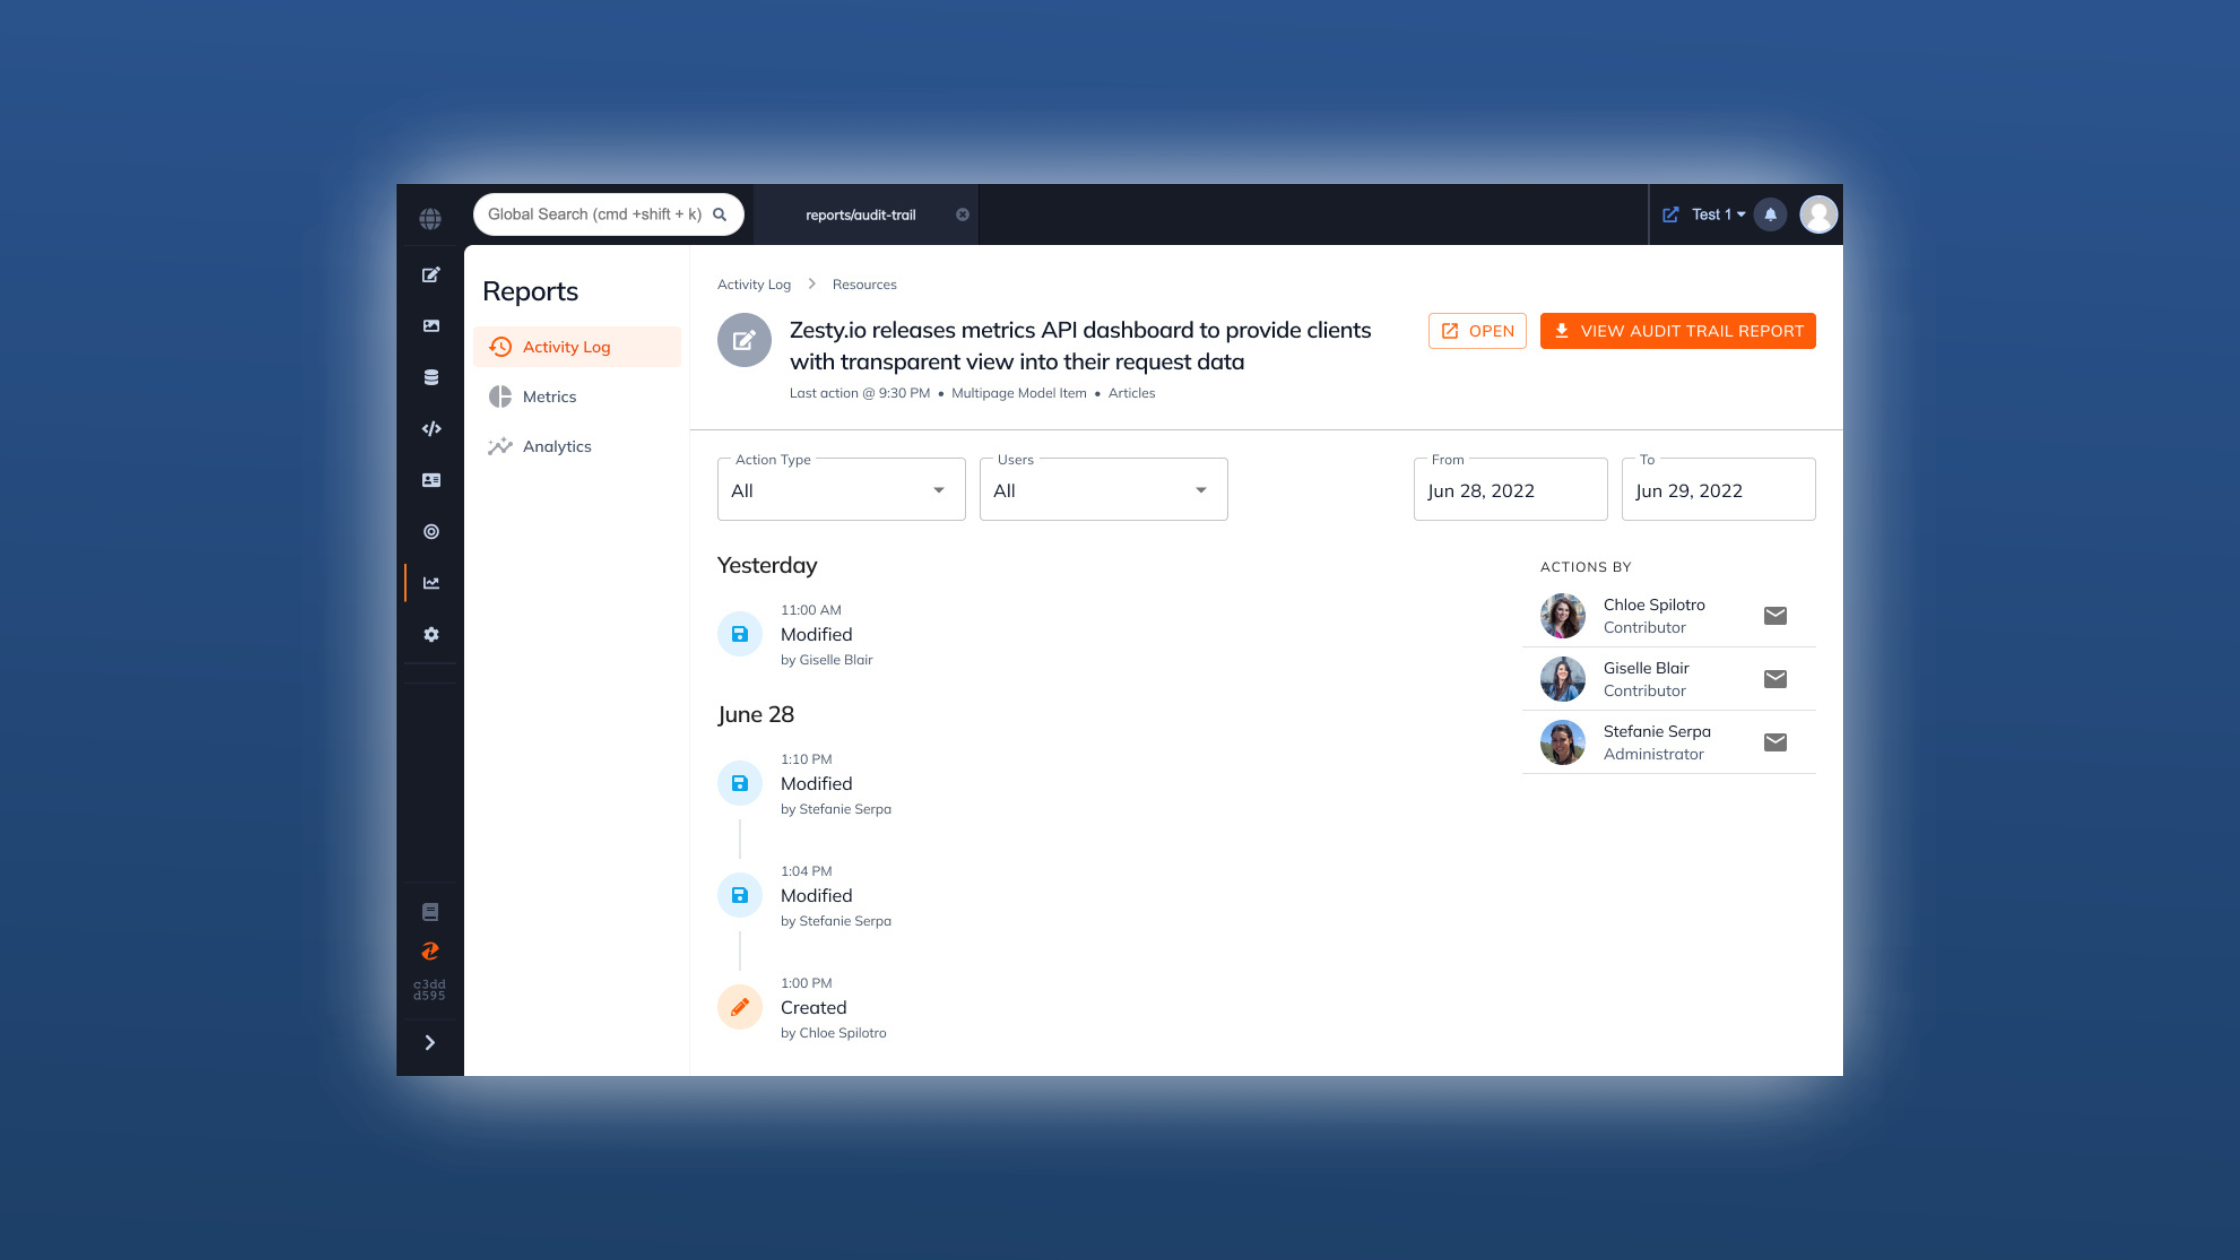Click Stefanie Serpa's avatar photo
Screen dimensions: 2240x1260
click(x=1562, y=742)
